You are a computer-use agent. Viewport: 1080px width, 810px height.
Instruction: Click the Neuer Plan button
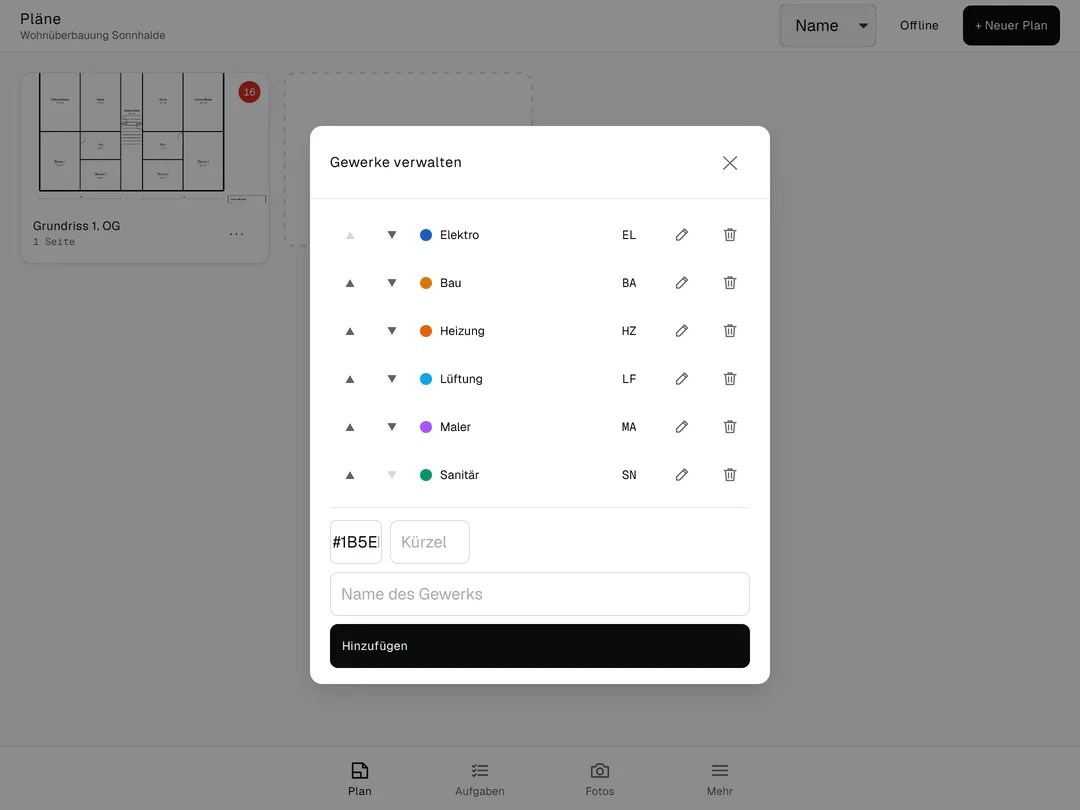tap(1011, 25)
